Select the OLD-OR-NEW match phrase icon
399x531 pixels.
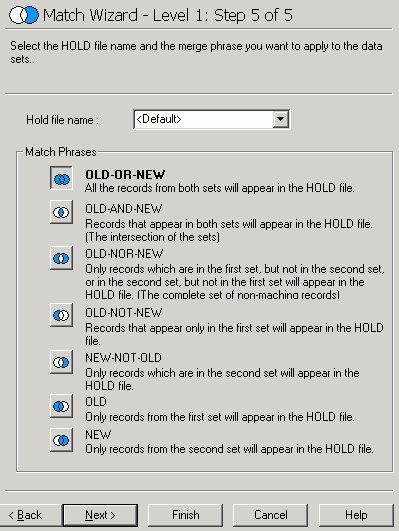pyautogui.click(x=61, y=178)
